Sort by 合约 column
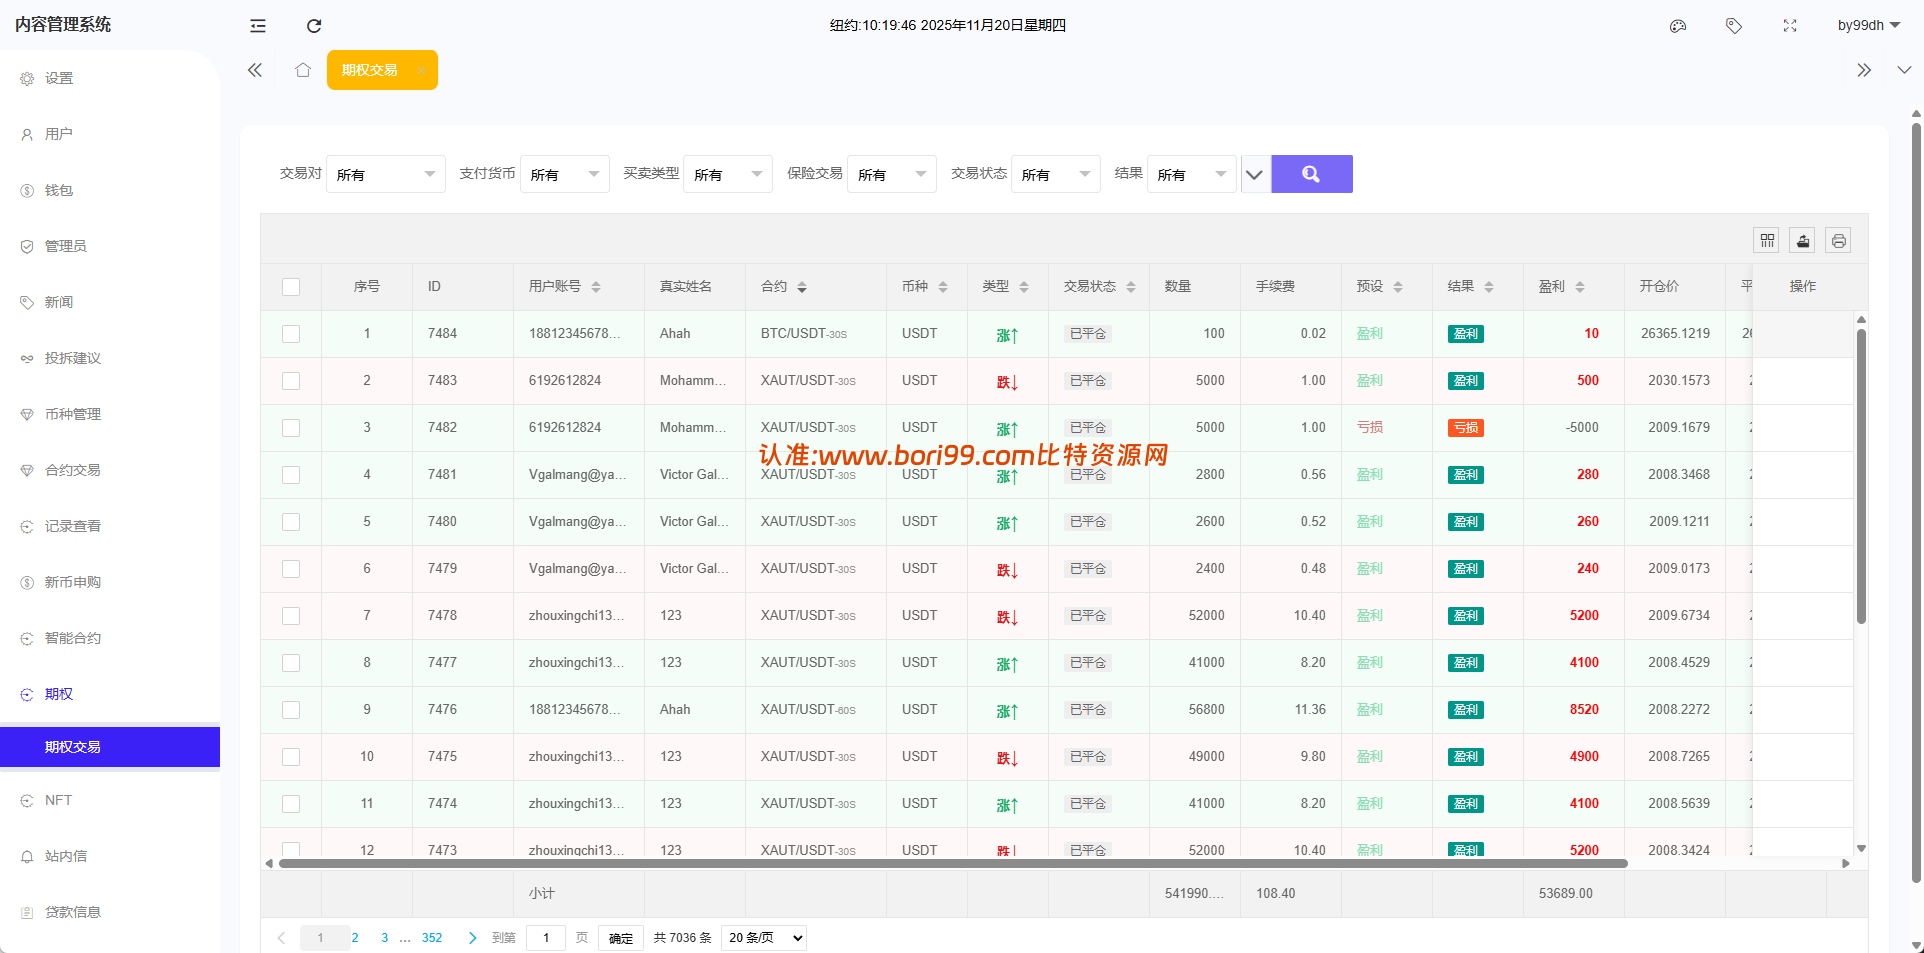Viewport: 1924px width, 953px height. [x=802, y=287]
